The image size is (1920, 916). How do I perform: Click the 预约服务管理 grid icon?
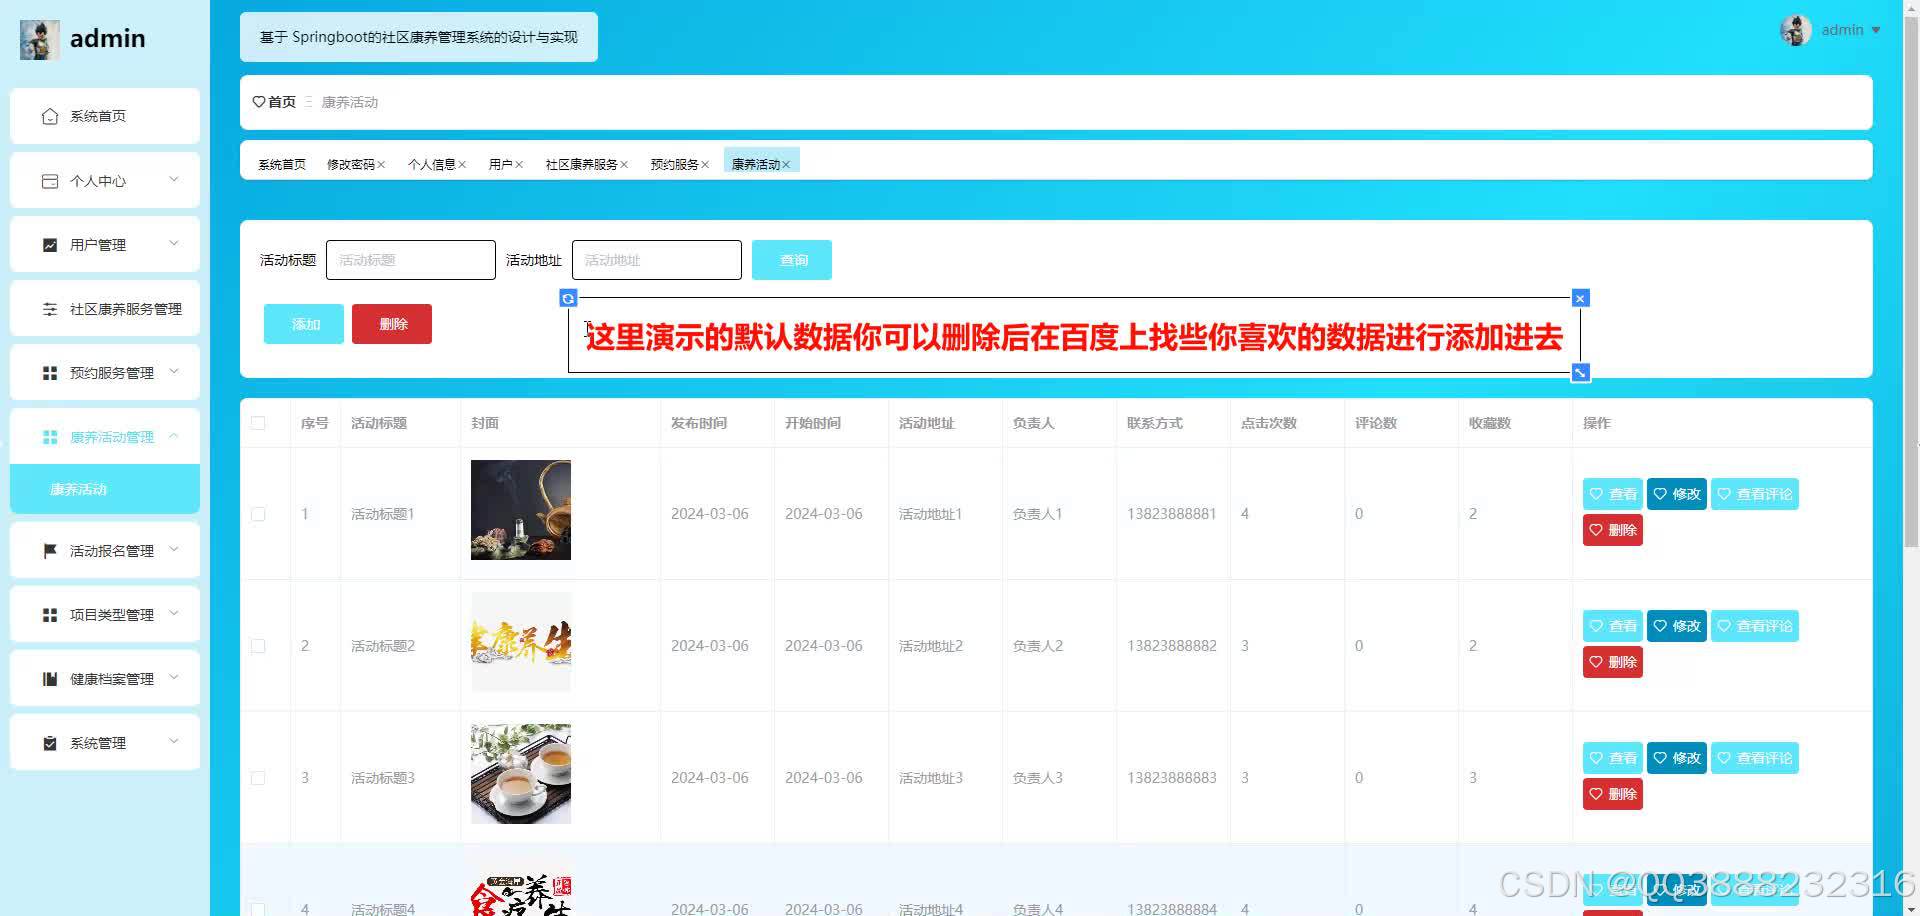[x=50, y=372]
